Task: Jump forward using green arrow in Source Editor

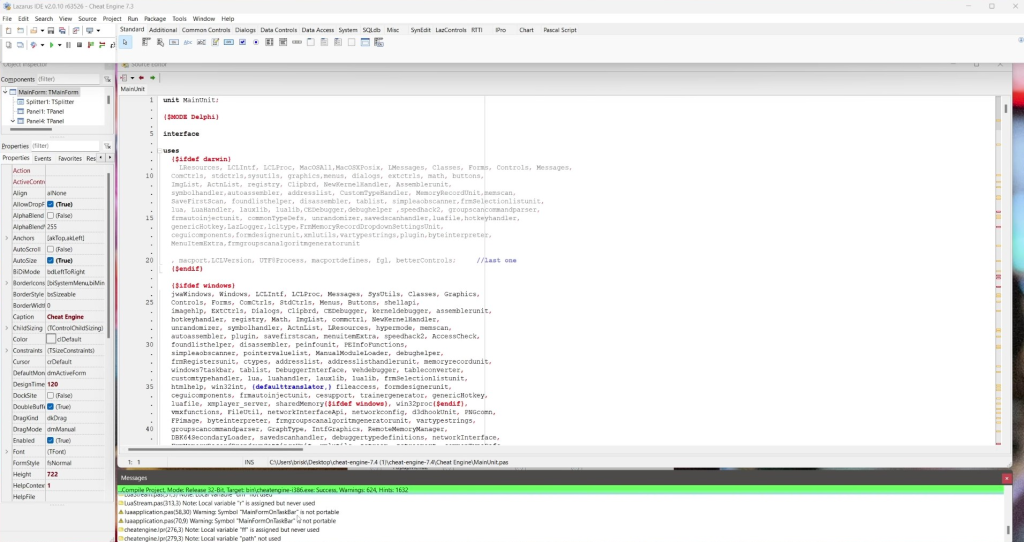Action: [x=153, y=77]
